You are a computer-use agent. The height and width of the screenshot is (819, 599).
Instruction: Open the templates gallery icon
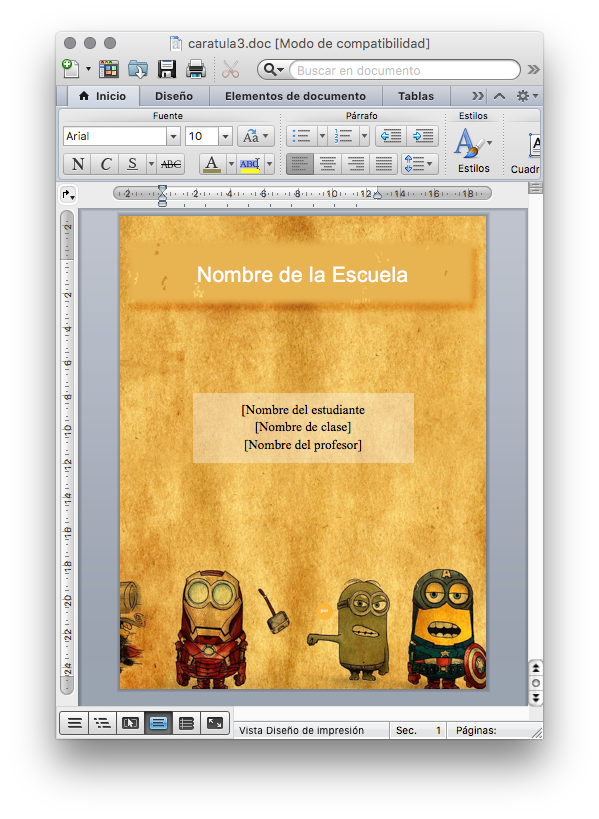coord(109,69)
